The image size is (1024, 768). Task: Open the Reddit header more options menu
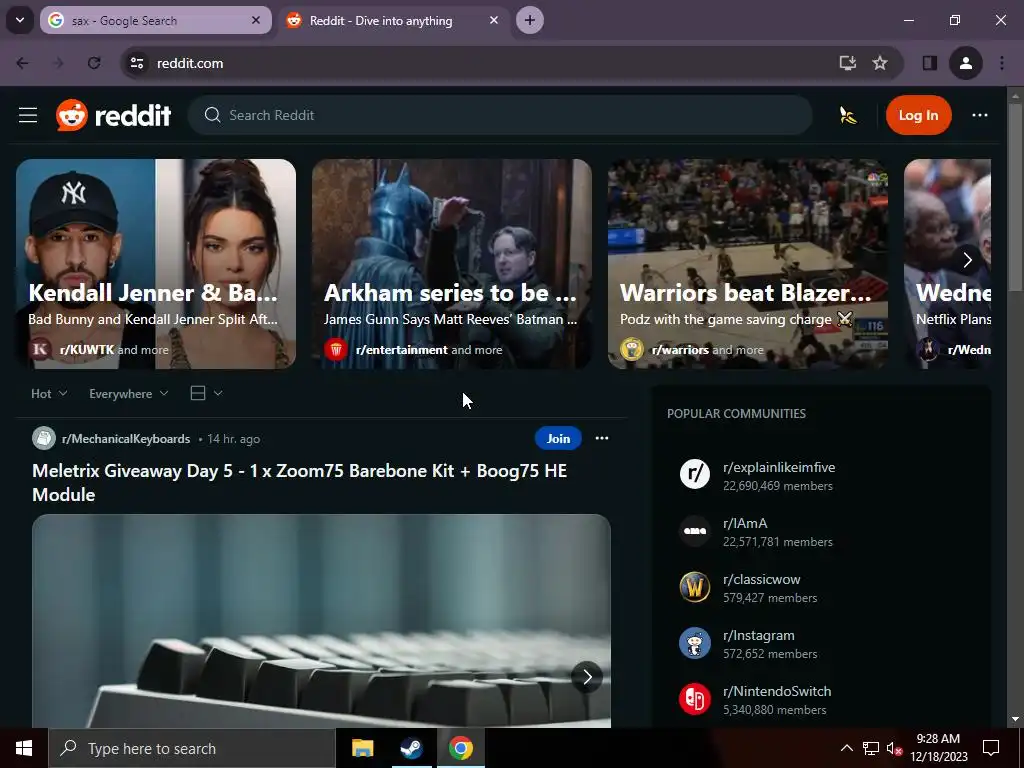pos(980,115)
